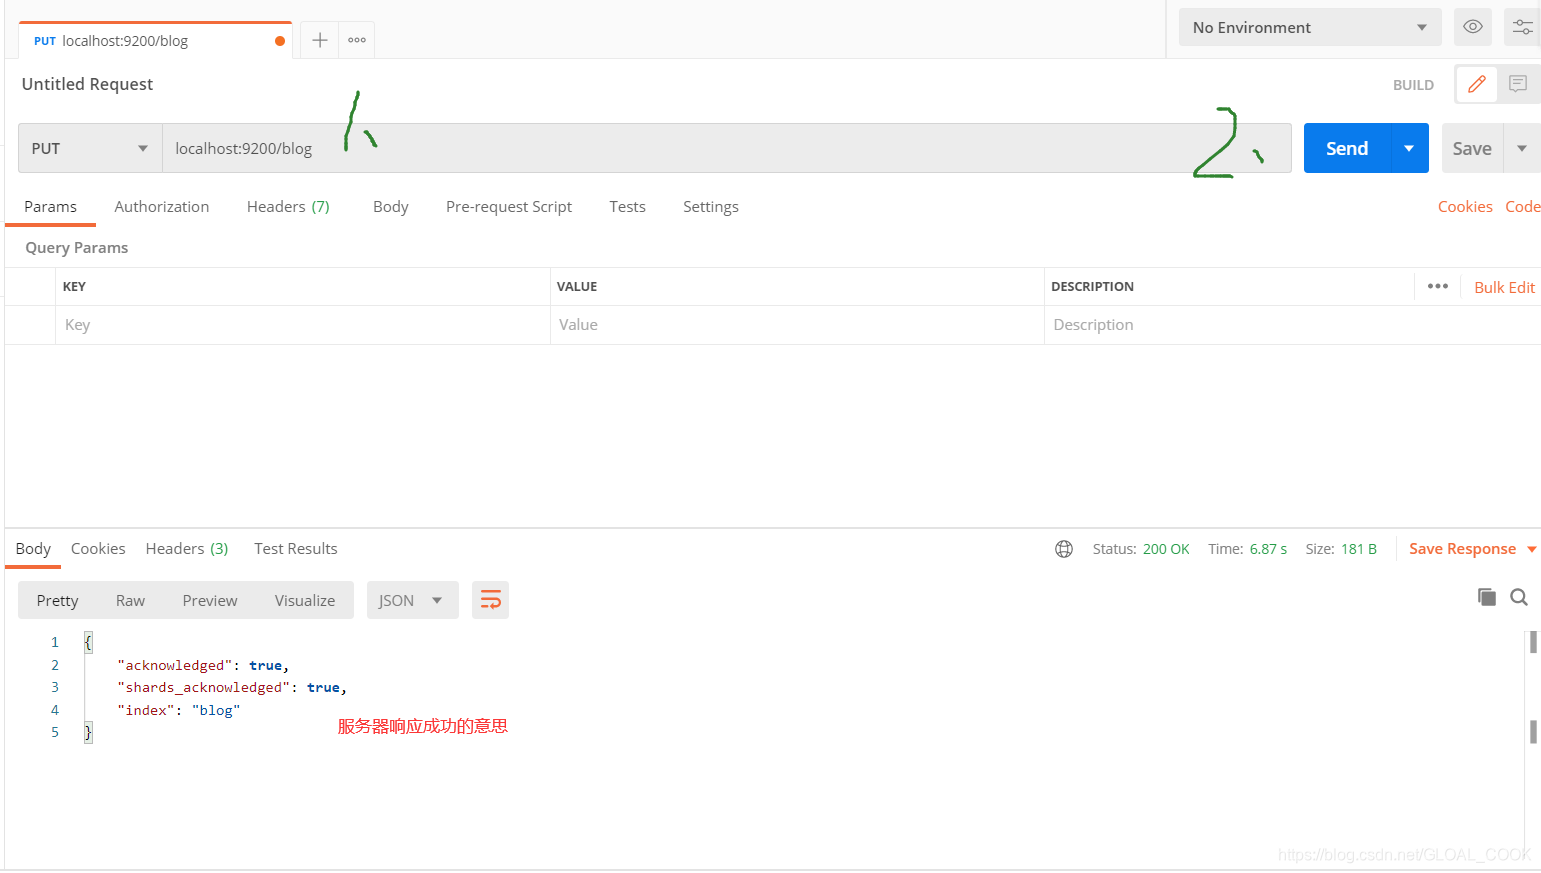Viewport: 1541px width, 873px height.
Task: Open the Pre-request Script tab
Action: click(x=509, y=206)
